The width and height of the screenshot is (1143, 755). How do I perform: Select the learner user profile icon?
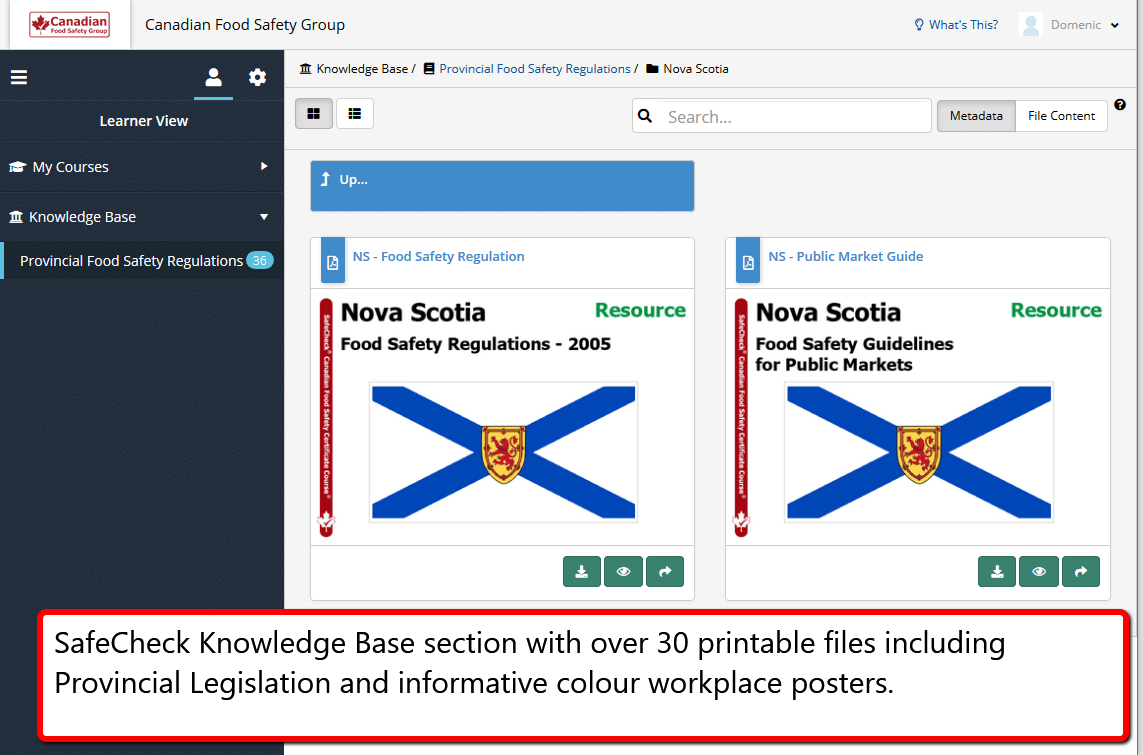(x=214, y=77)
